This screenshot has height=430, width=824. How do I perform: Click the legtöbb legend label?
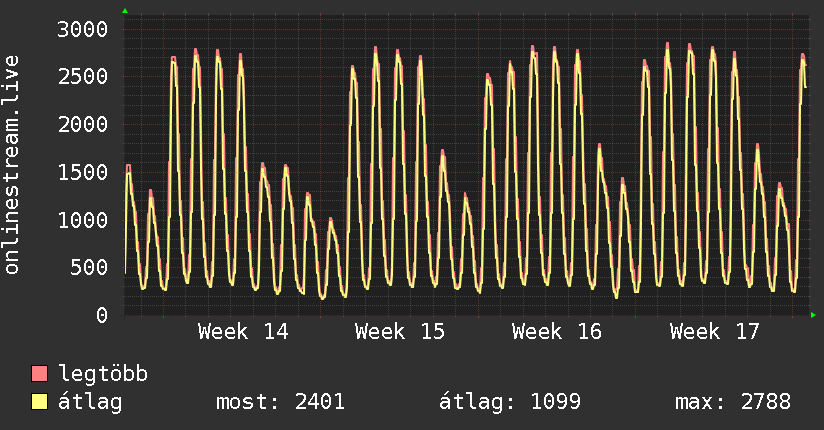[103, 374]
